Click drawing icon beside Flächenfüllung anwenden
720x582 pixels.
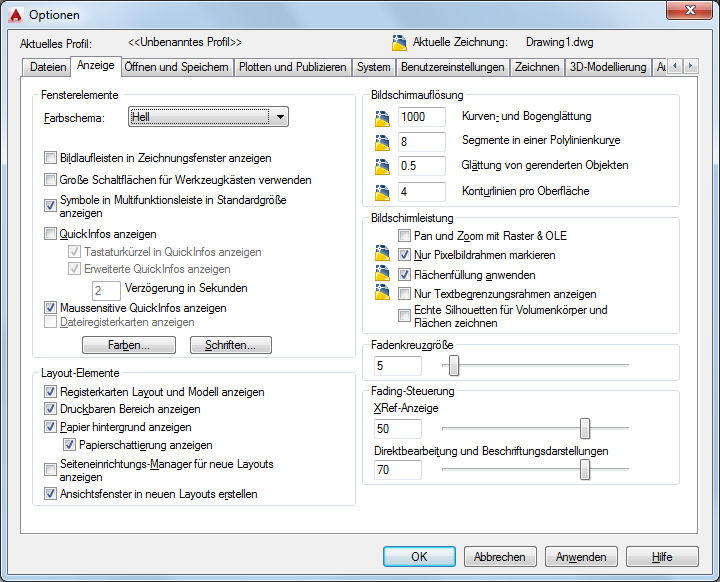382,273
